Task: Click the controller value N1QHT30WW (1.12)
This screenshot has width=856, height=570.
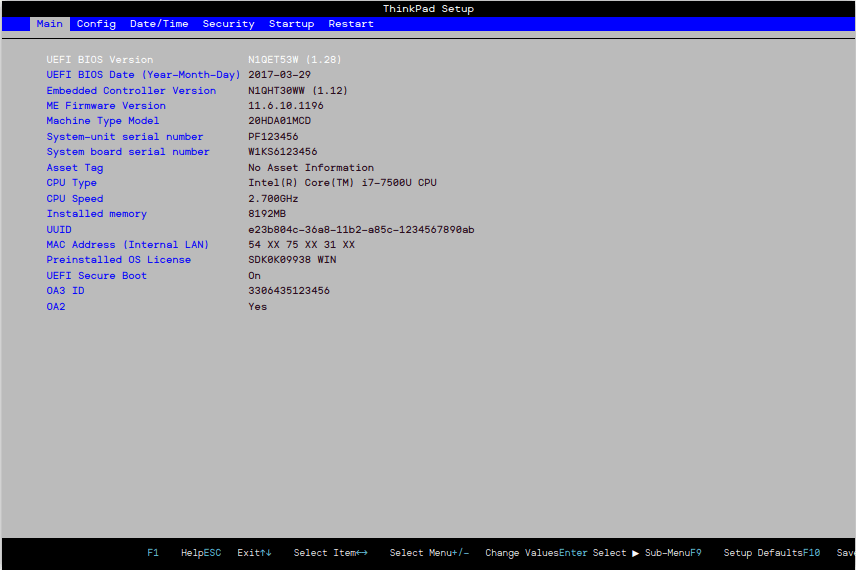Action: point(298,91)
